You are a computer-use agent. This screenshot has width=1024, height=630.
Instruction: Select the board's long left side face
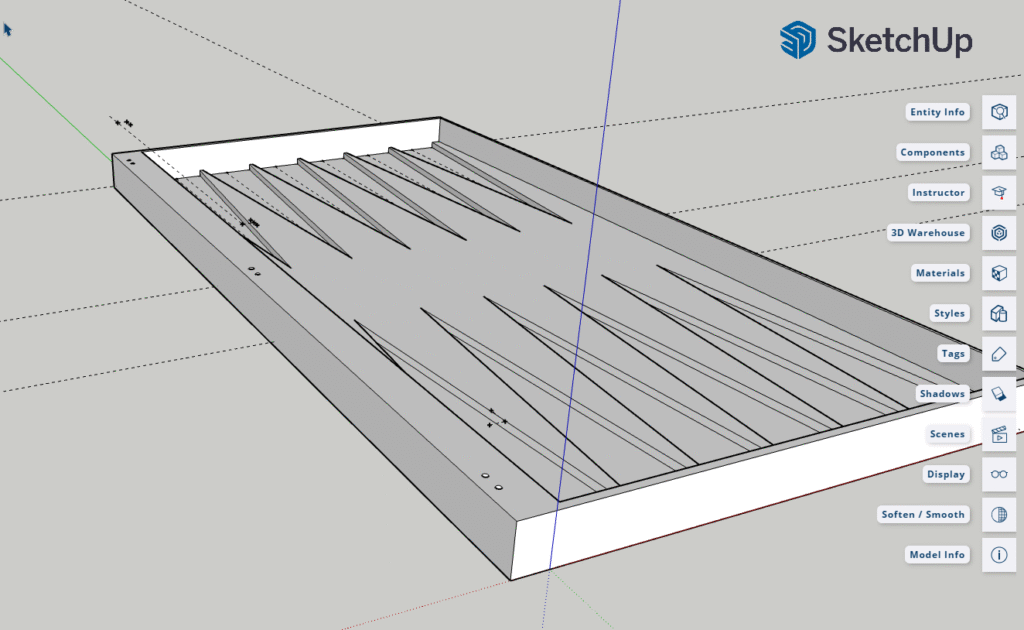[300, 370]
